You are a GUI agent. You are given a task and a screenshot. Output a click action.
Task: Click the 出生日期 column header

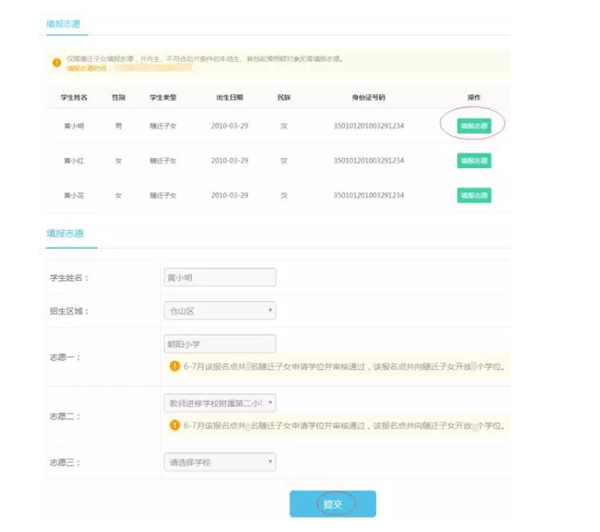(230, 98)
